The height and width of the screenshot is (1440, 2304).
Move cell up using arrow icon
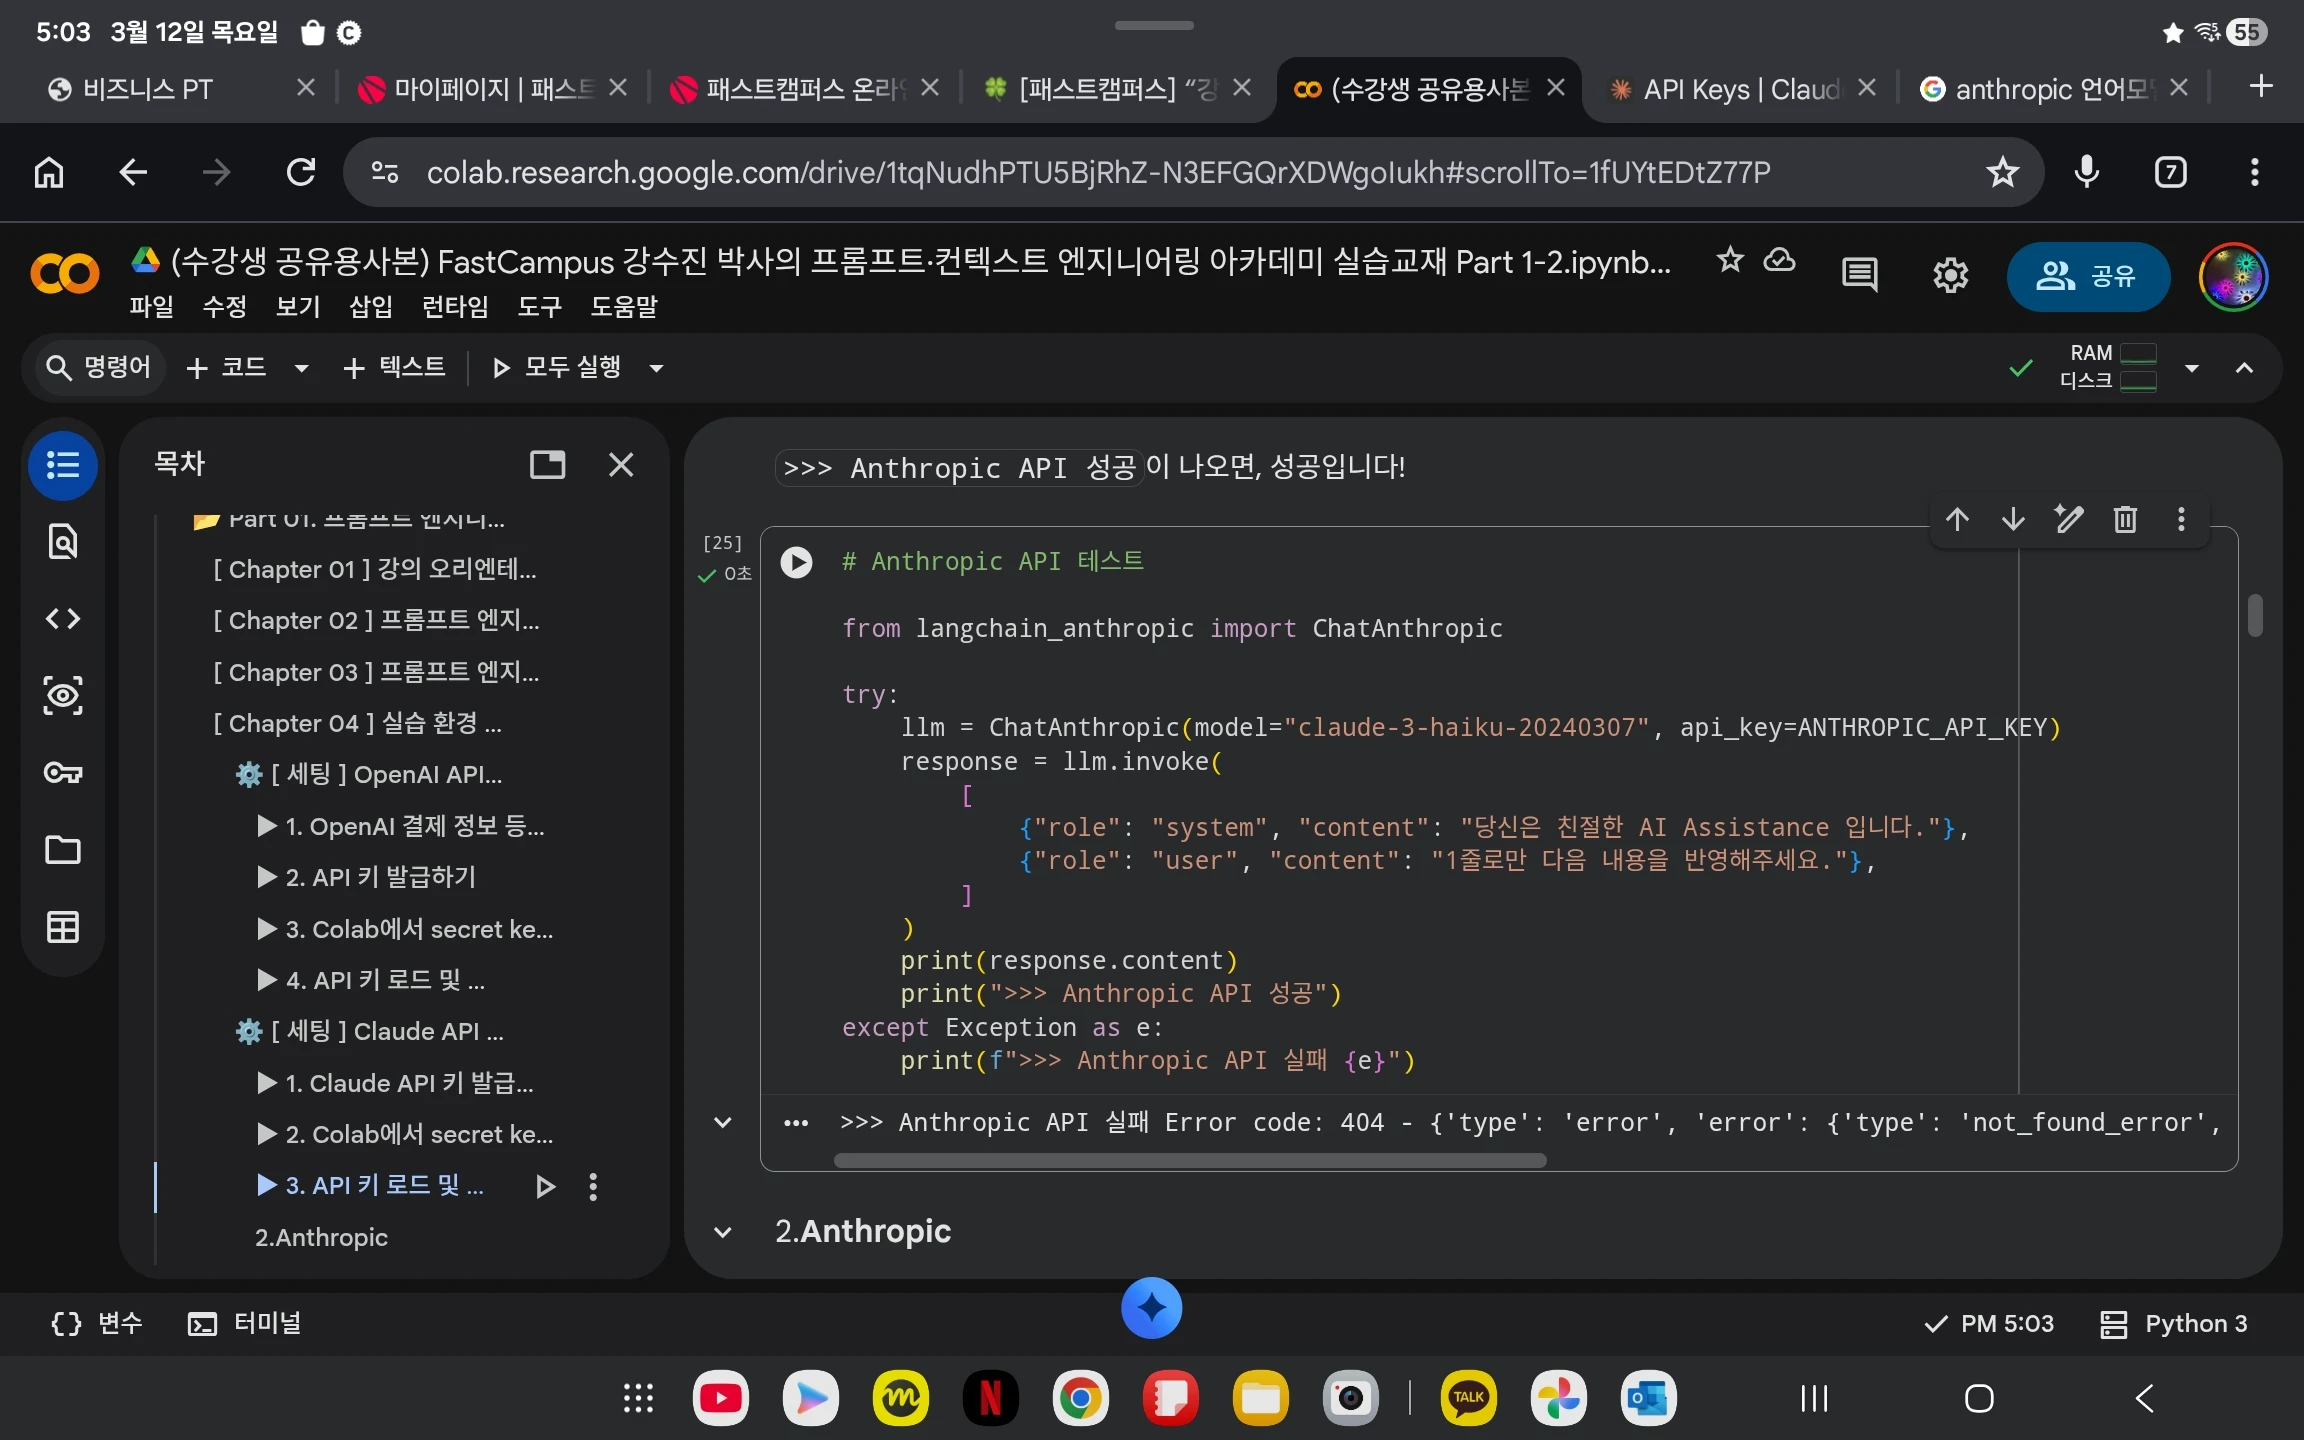(x=1957, y=519)
